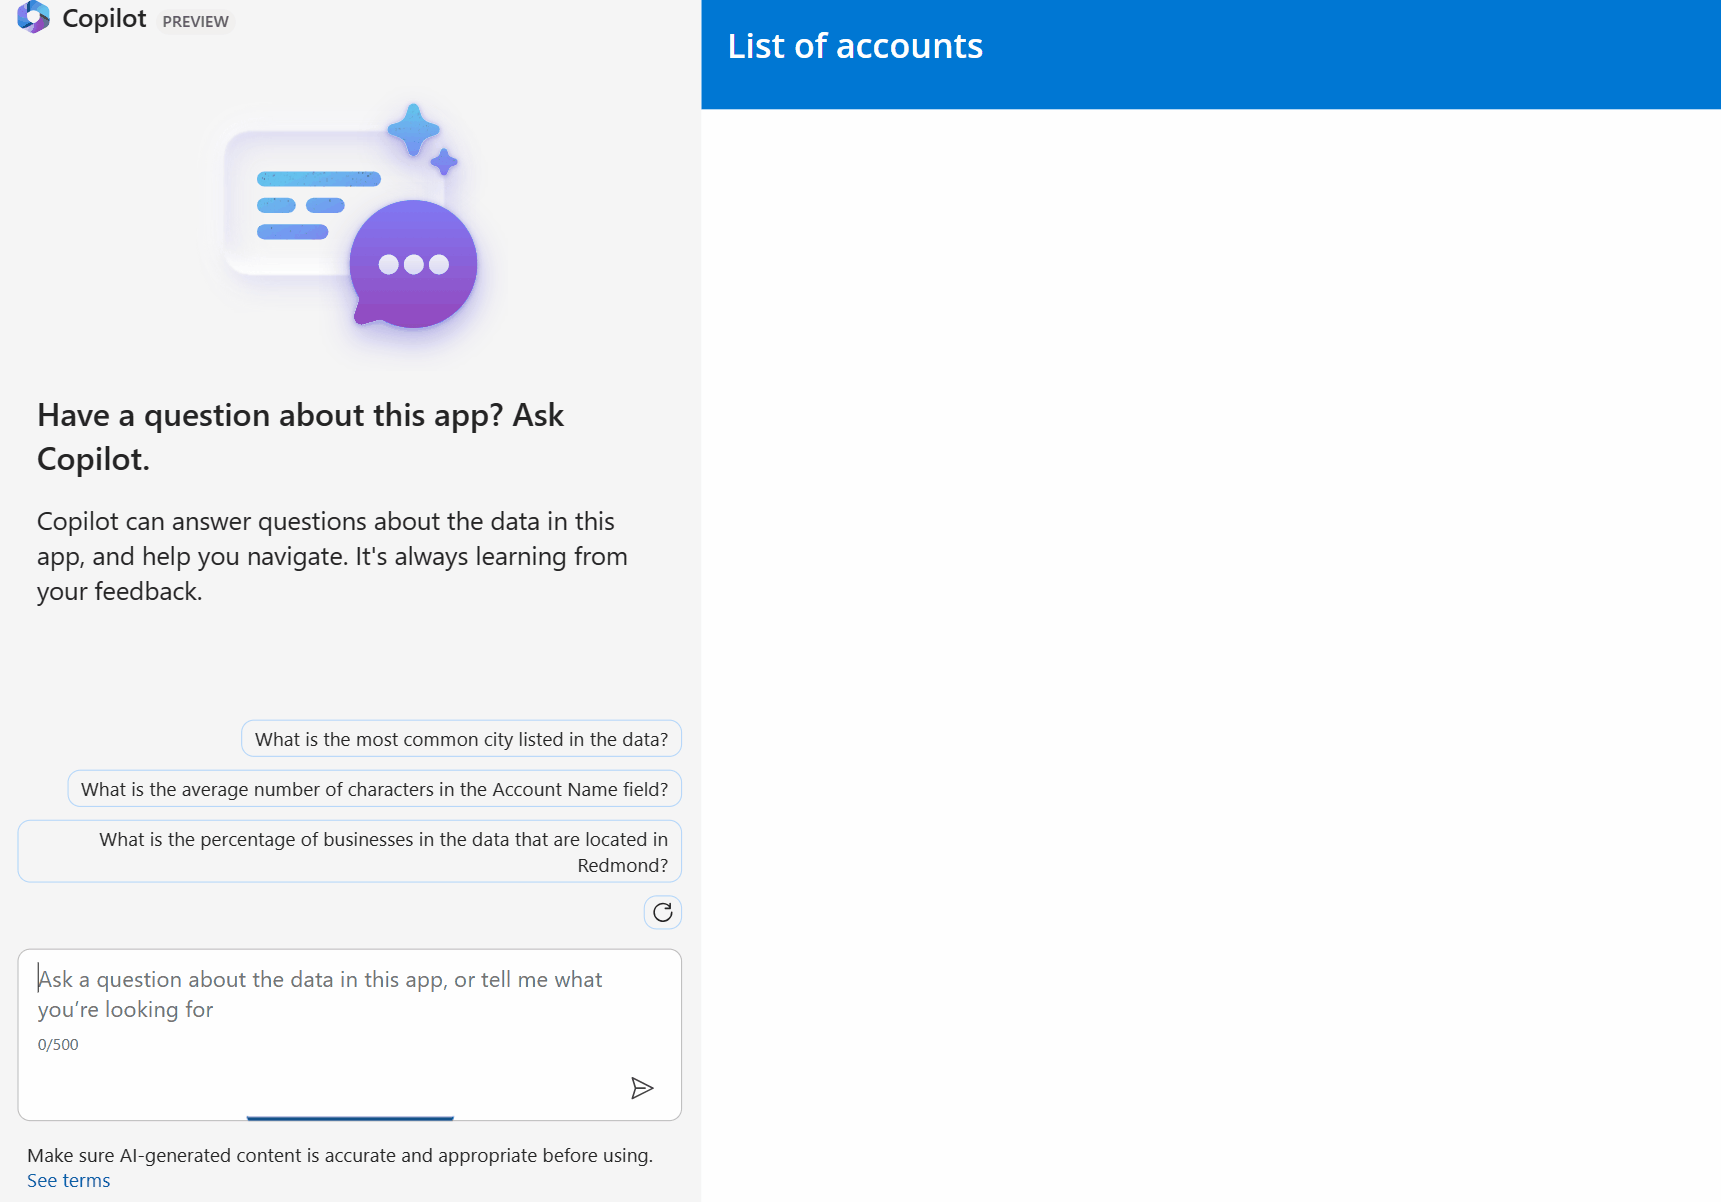Click the List of accounts header title

[855, 46]
